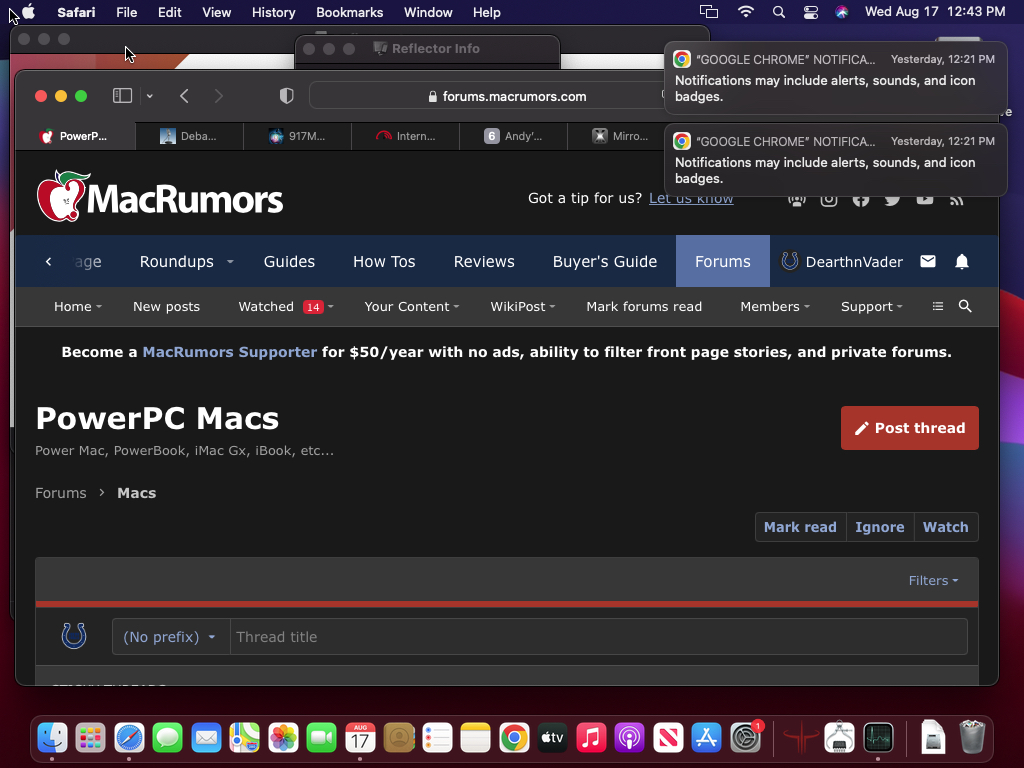The image size is (1024, 768).
Task: Open Activity Monitor in the dock
Action: click(x=878, y=738)
